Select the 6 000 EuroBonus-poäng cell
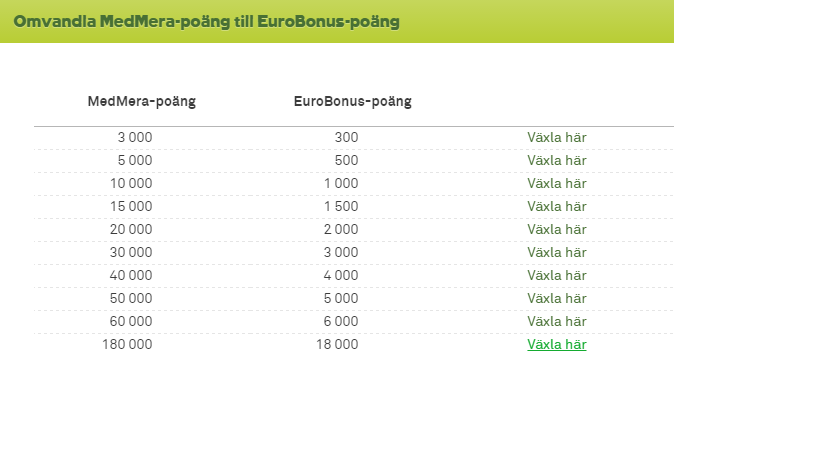 [x=341, y=321]
